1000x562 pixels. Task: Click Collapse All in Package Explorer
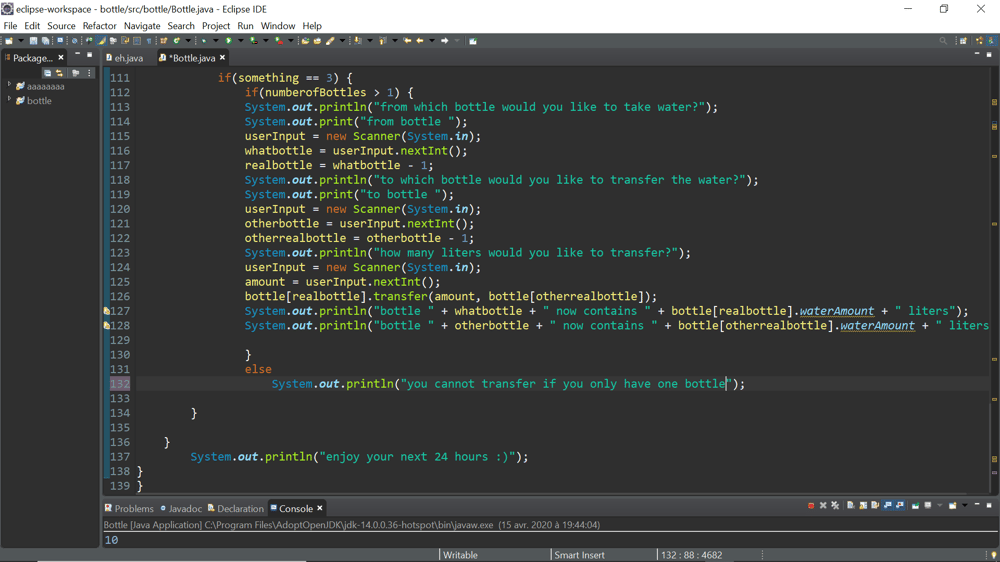[x=47, y=73]
